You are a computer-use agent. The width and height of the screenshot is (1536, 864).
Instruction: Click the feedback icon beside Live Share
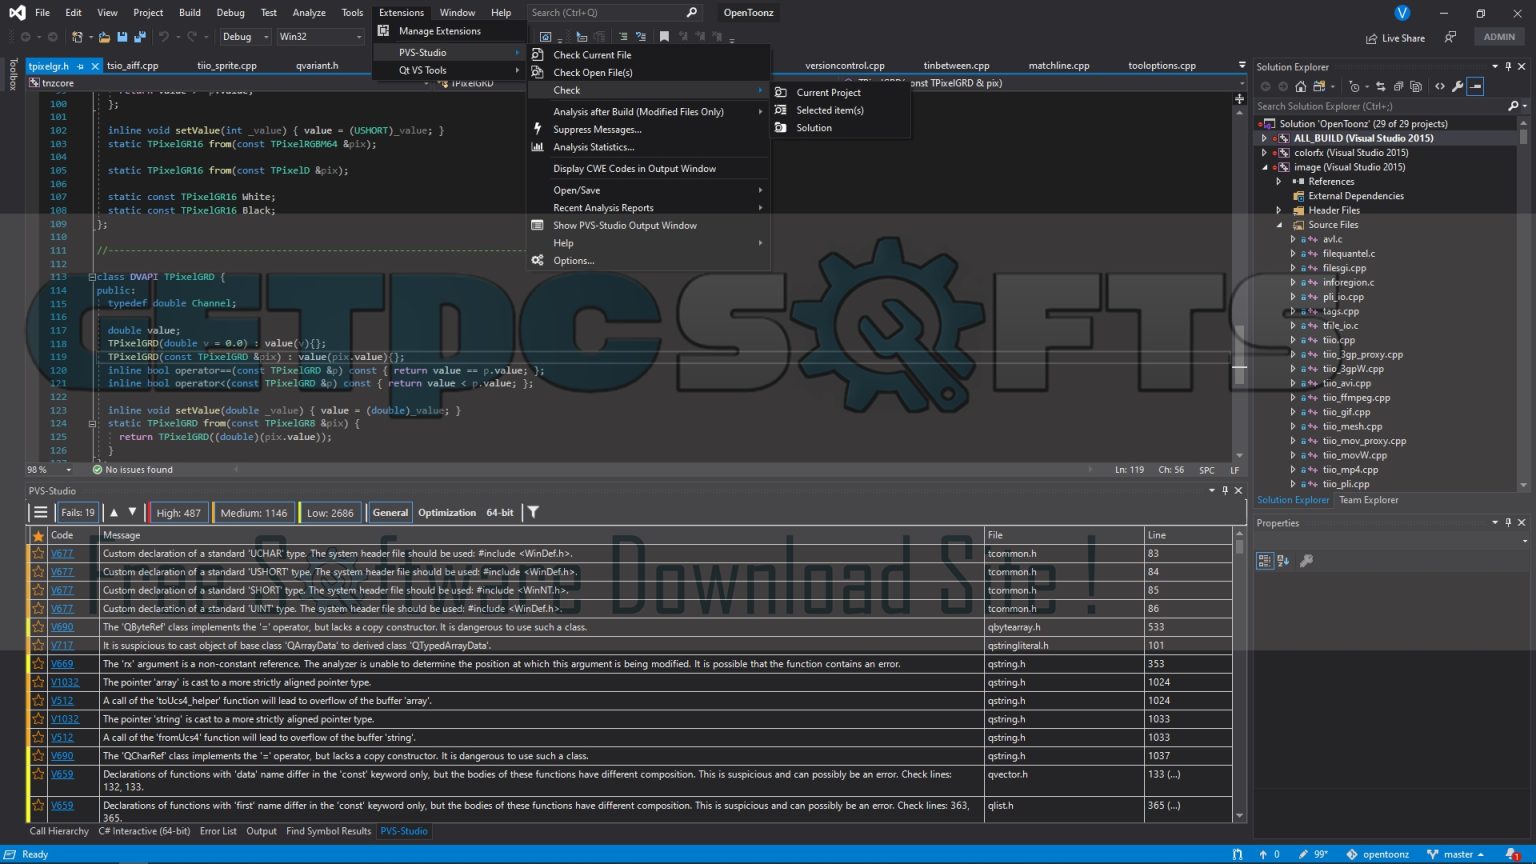[x=1450, y=37]
